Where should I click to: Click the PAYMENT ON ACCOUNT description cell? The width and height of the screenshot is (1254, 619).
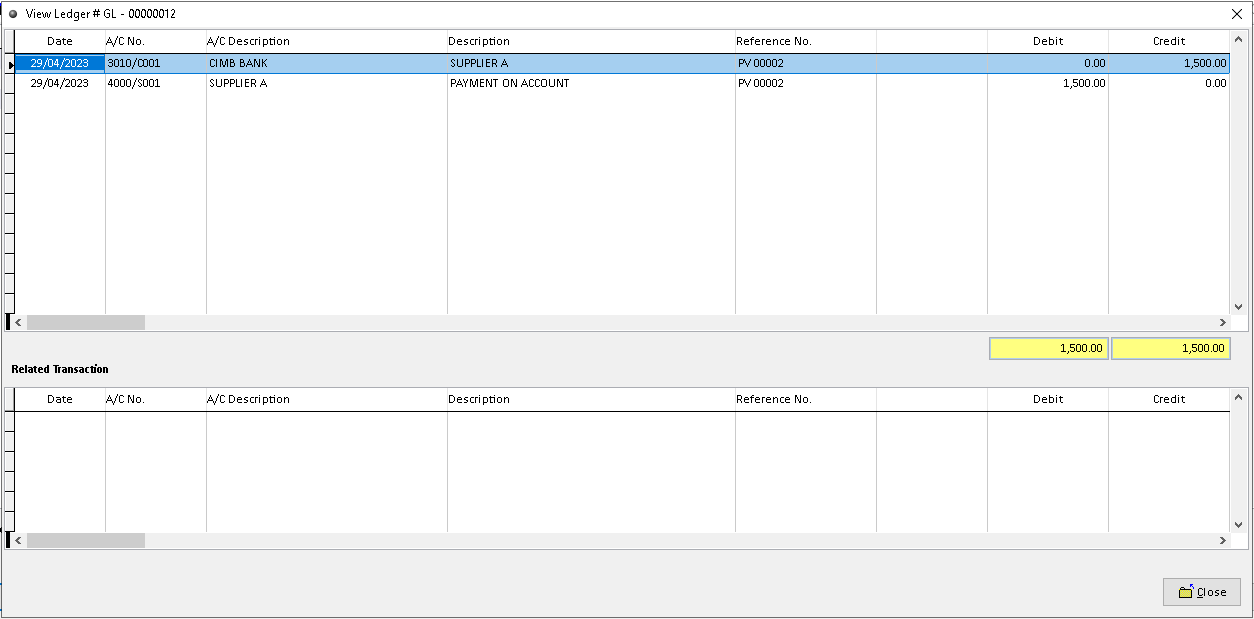pos(591,83)
